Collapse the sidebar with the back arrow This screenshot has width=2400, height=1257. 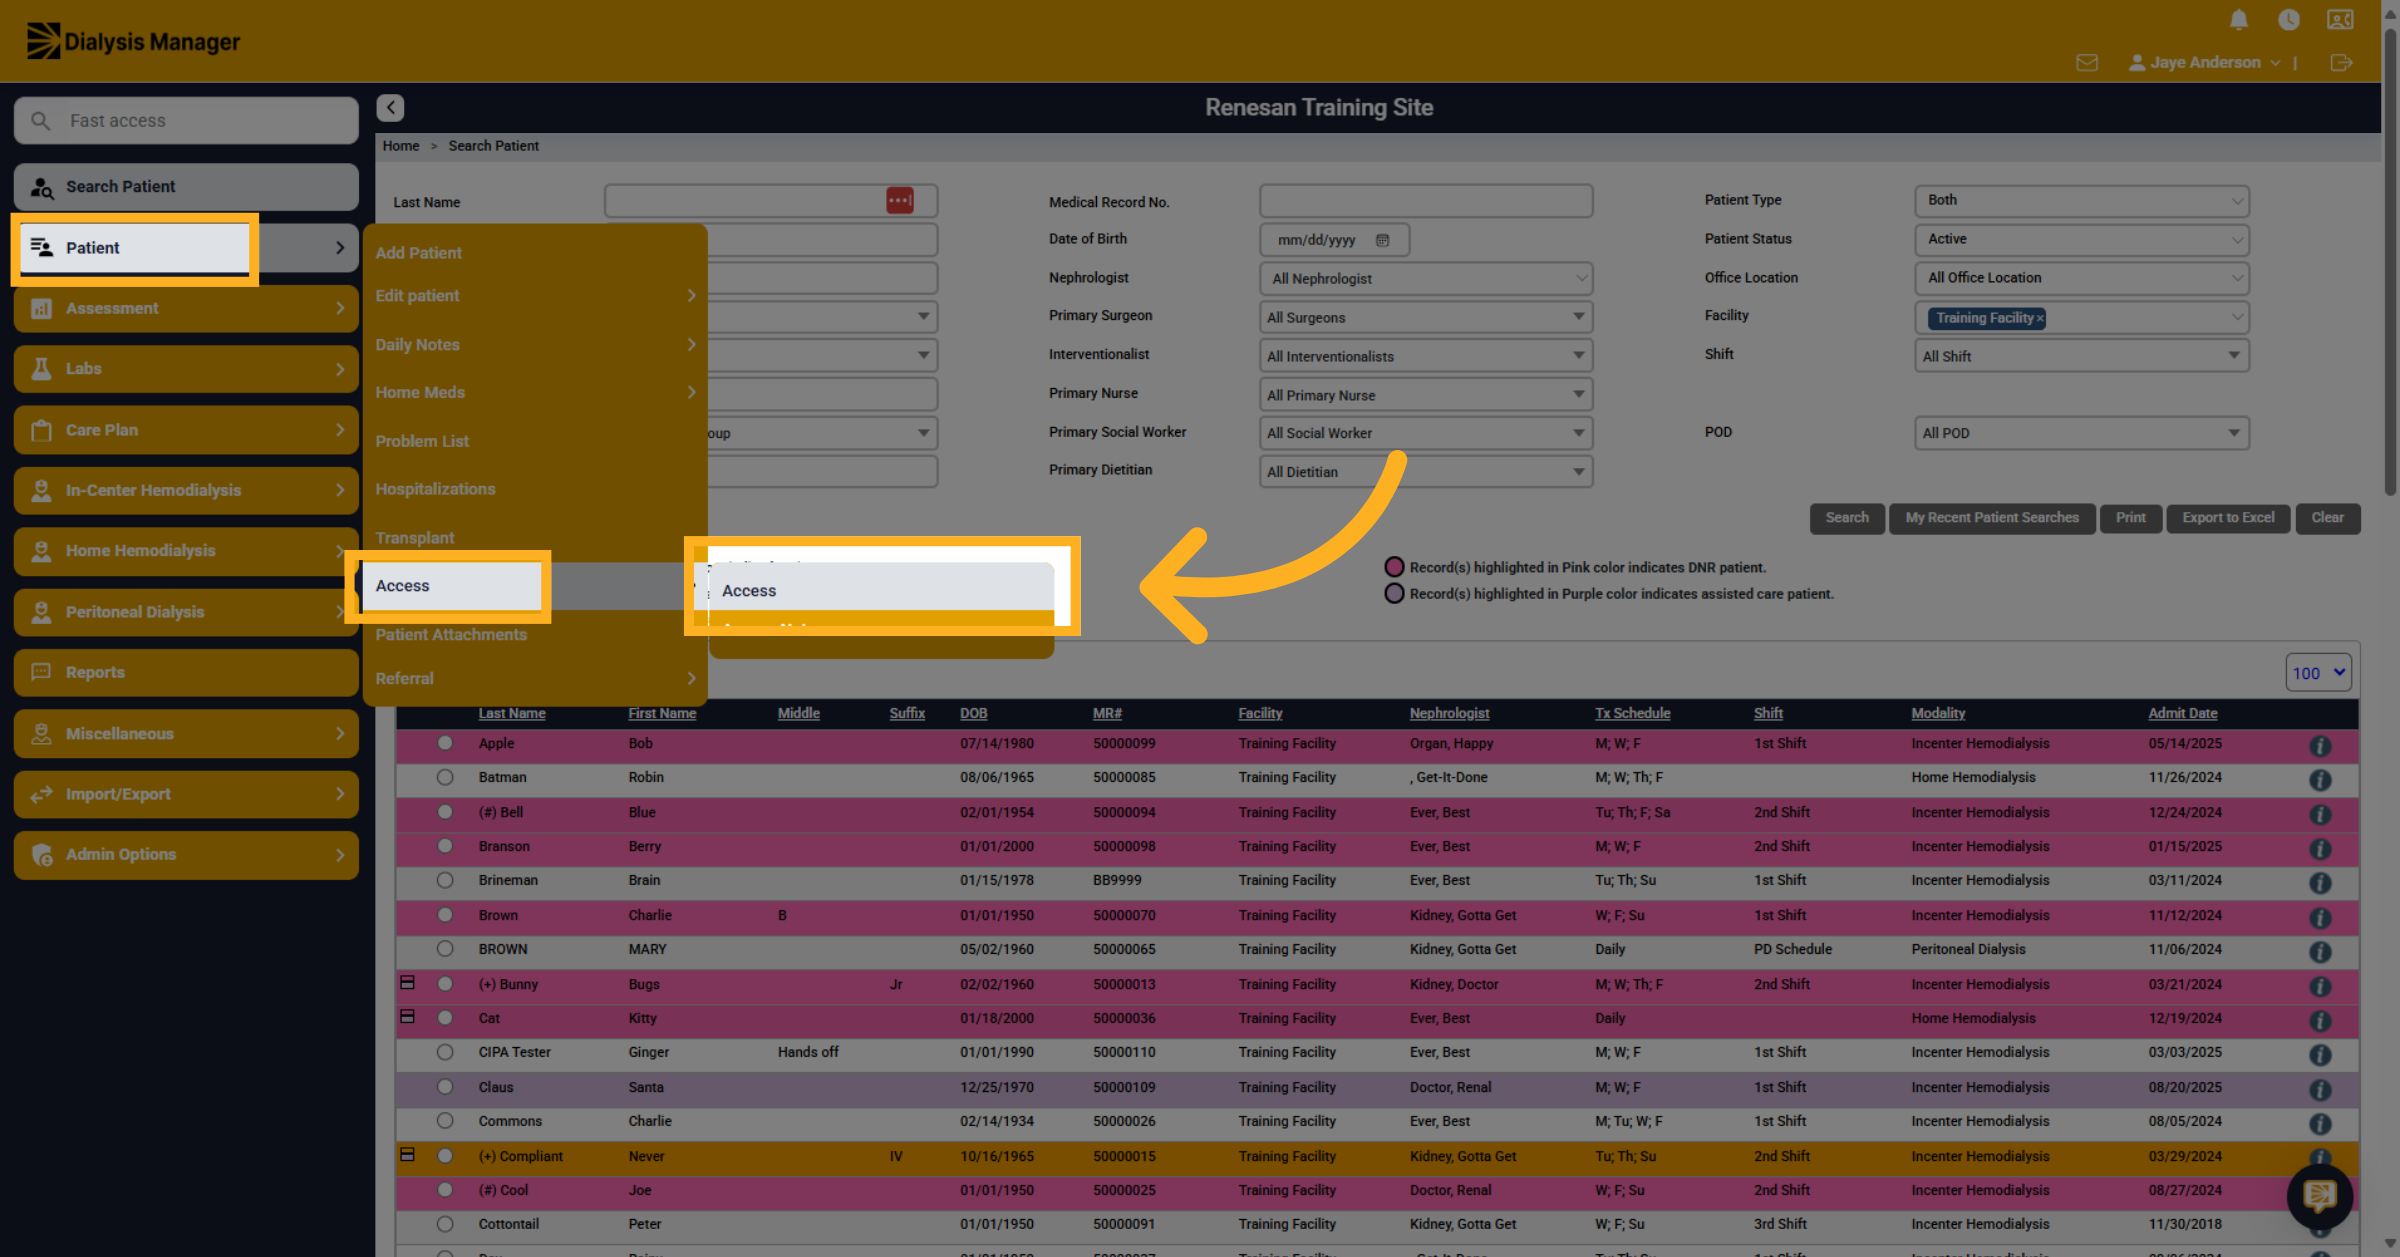(390, 107)
